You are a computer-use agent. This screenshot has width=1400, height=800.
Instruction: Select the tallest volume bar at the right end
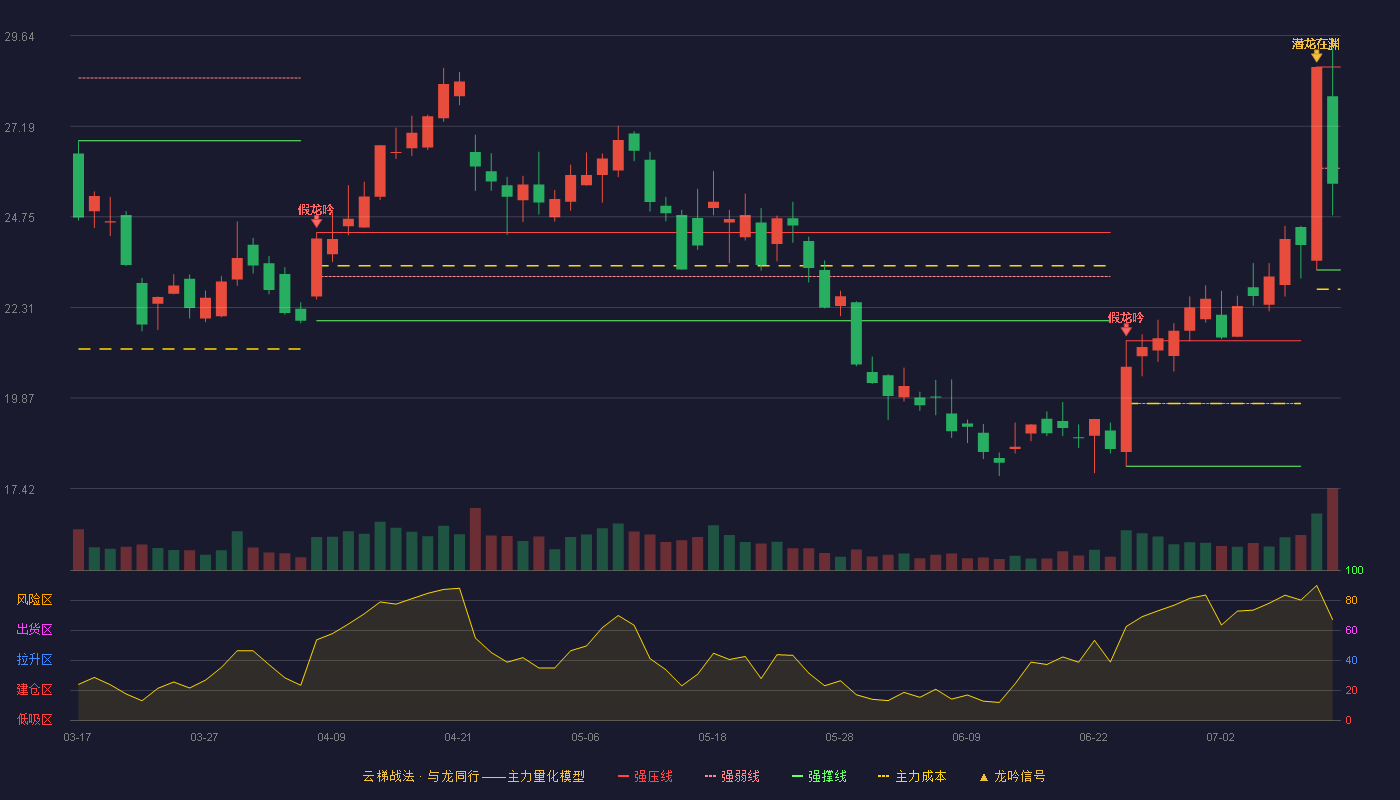(1332, 529)
